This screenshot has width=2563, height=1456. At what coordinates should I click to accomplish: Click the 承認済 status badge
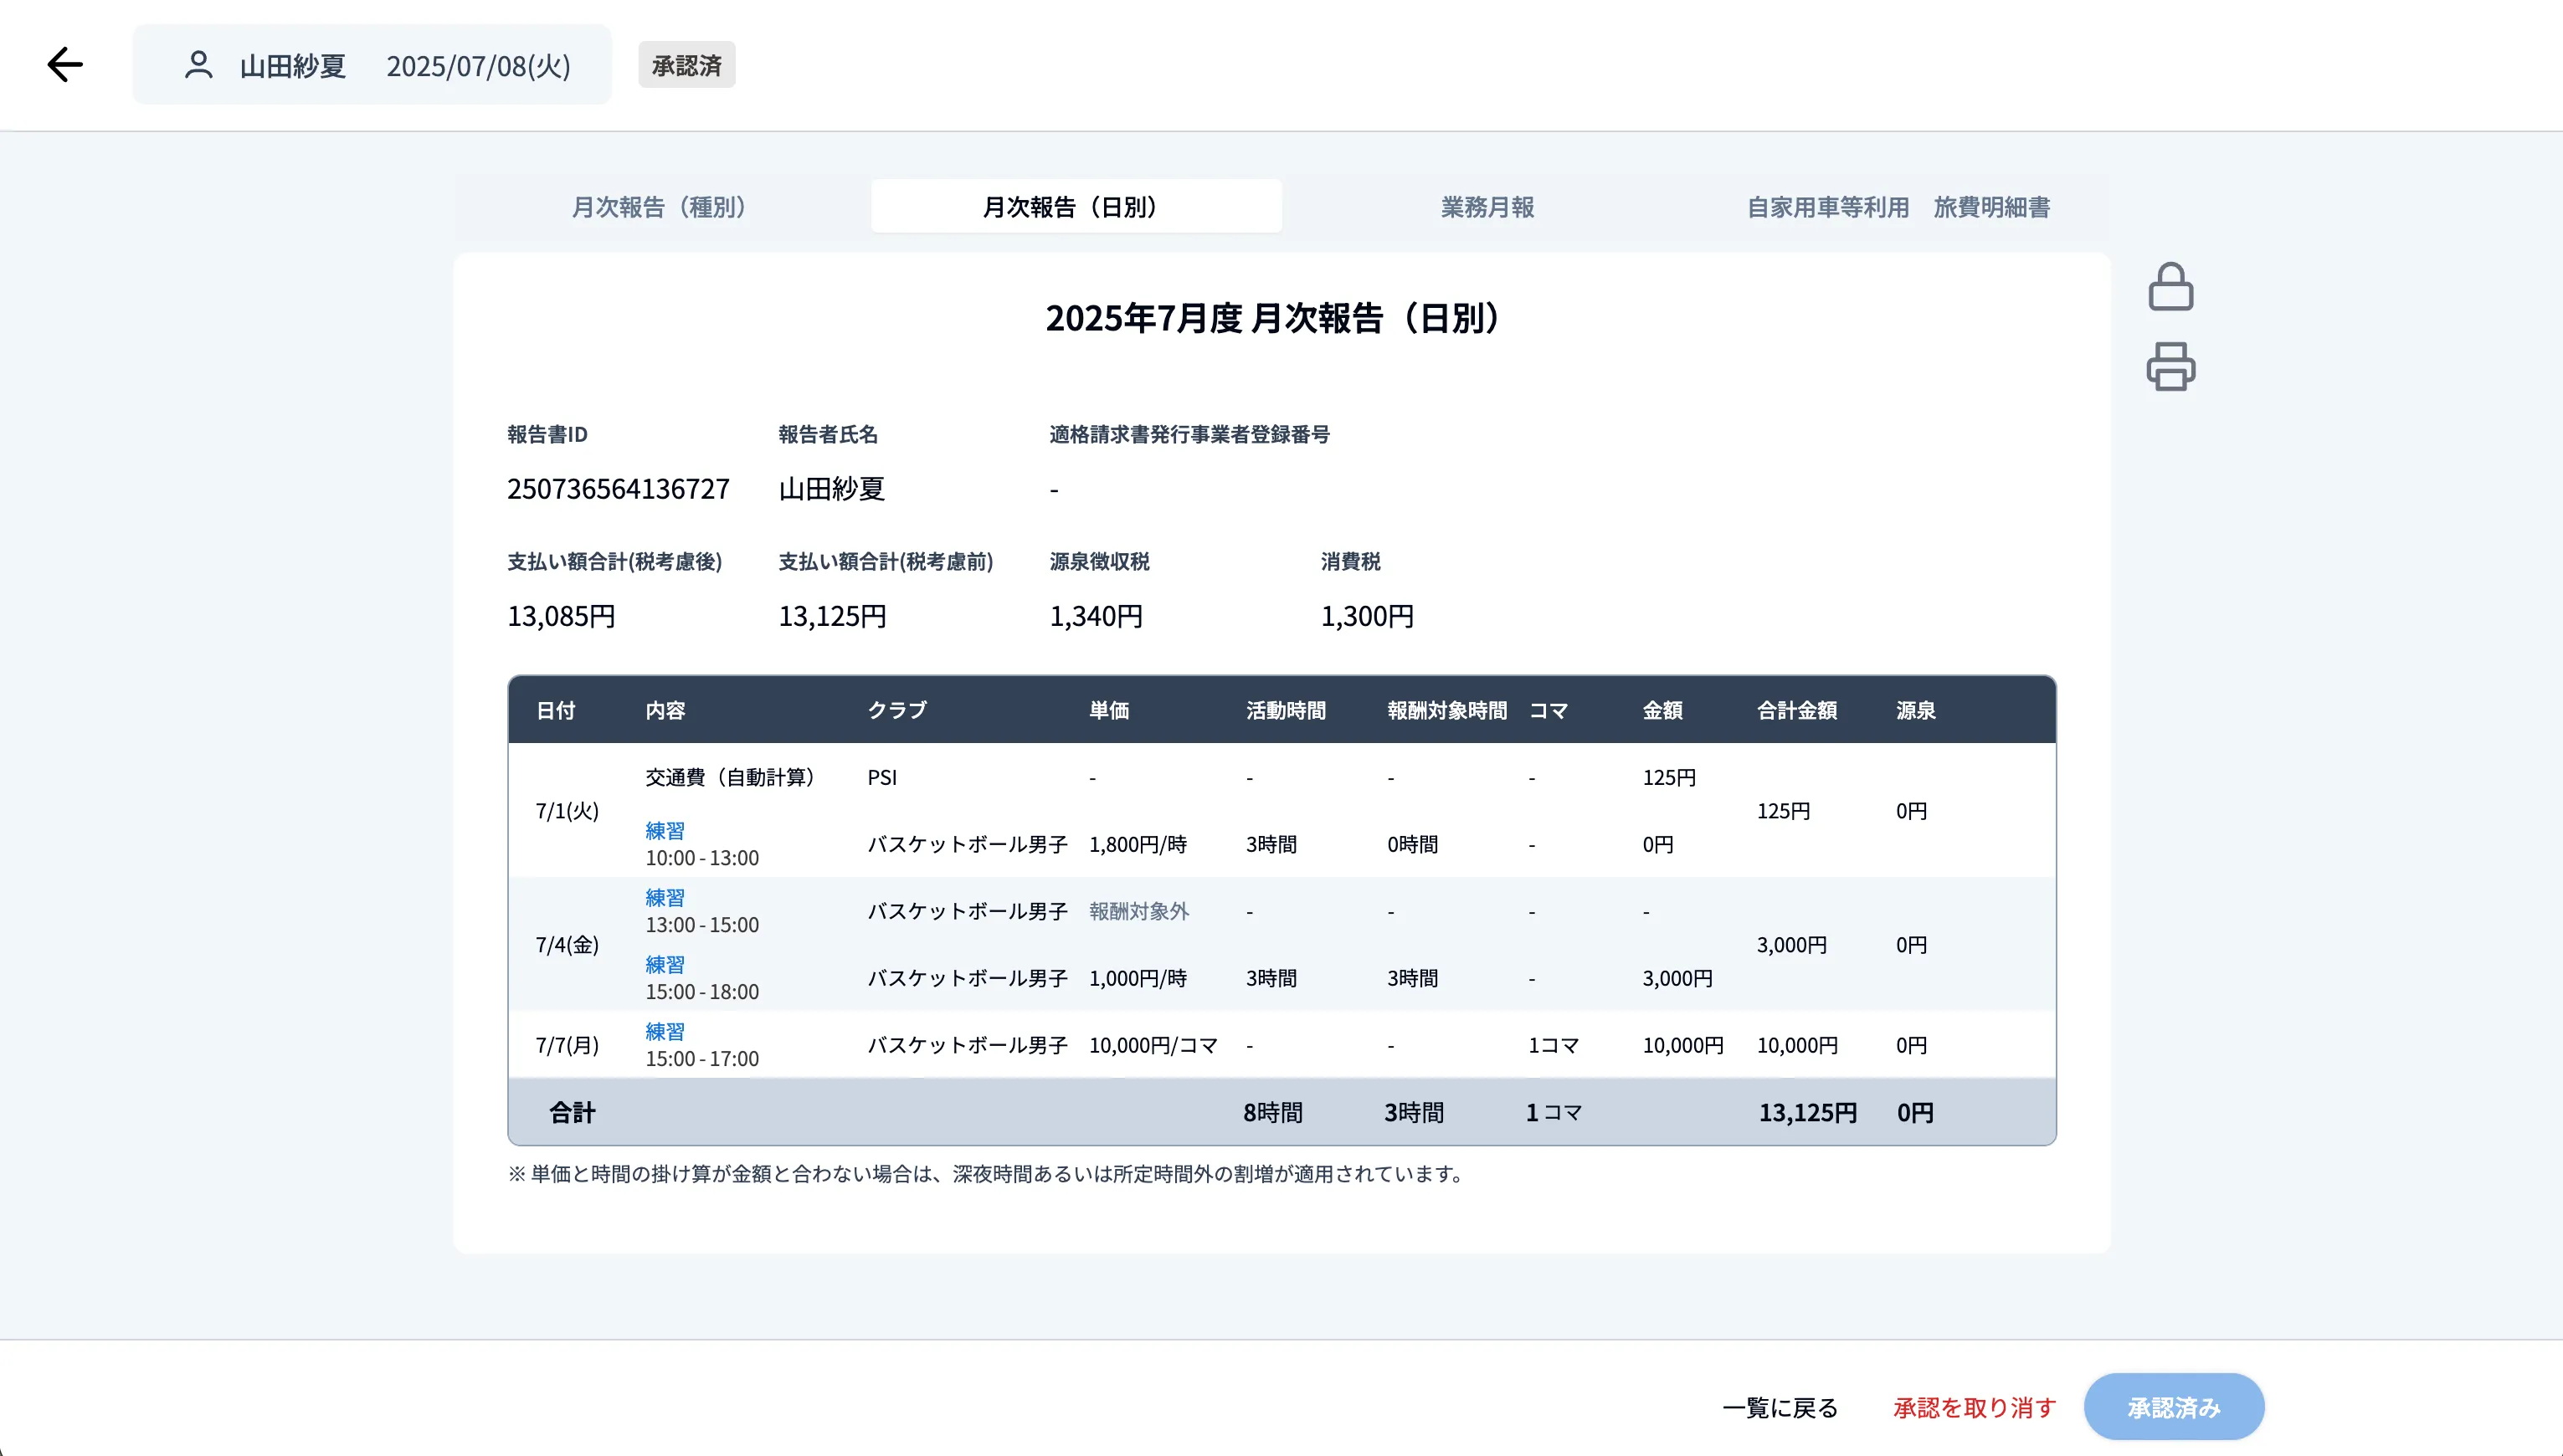click(x=686, y=65)
